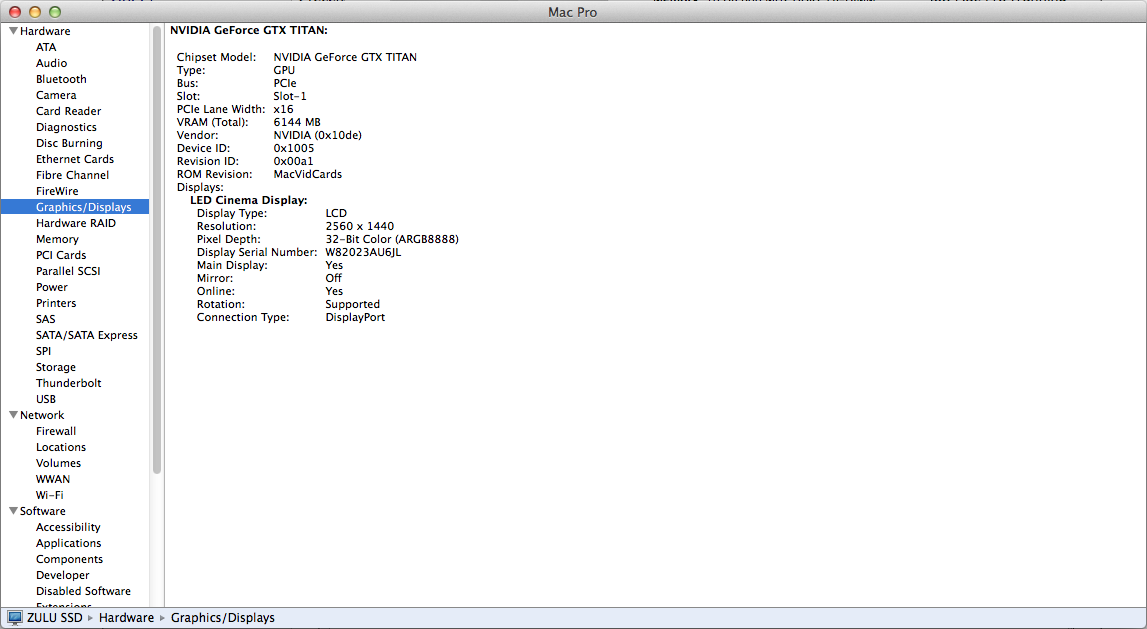Select Volumes under Network
The width and height of the screenshot is (1147, 629).
tap(59, 463)
